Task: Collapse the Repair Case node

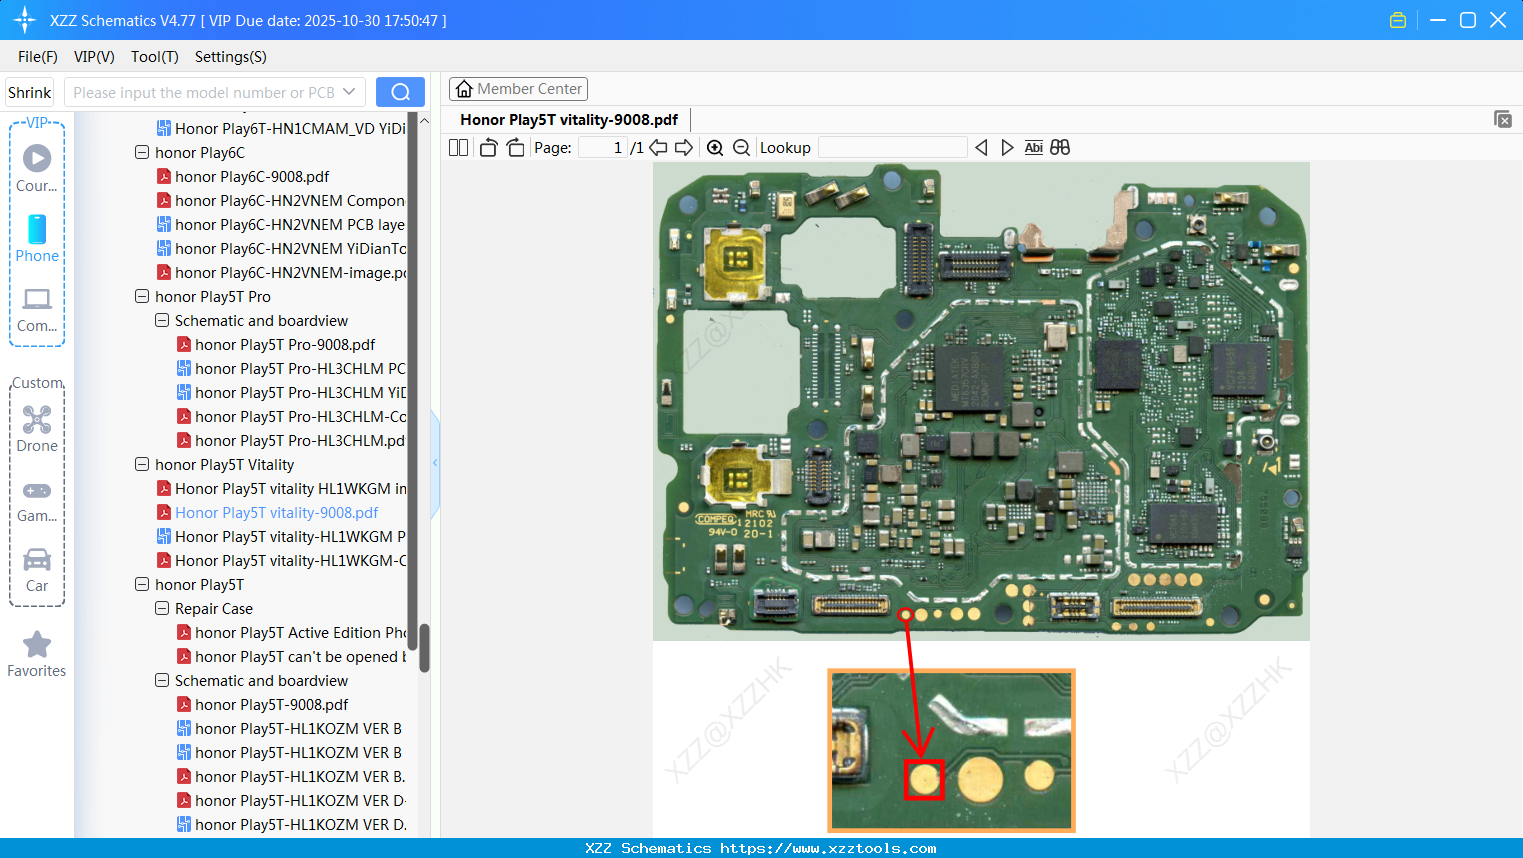Action: coord(162,609)
